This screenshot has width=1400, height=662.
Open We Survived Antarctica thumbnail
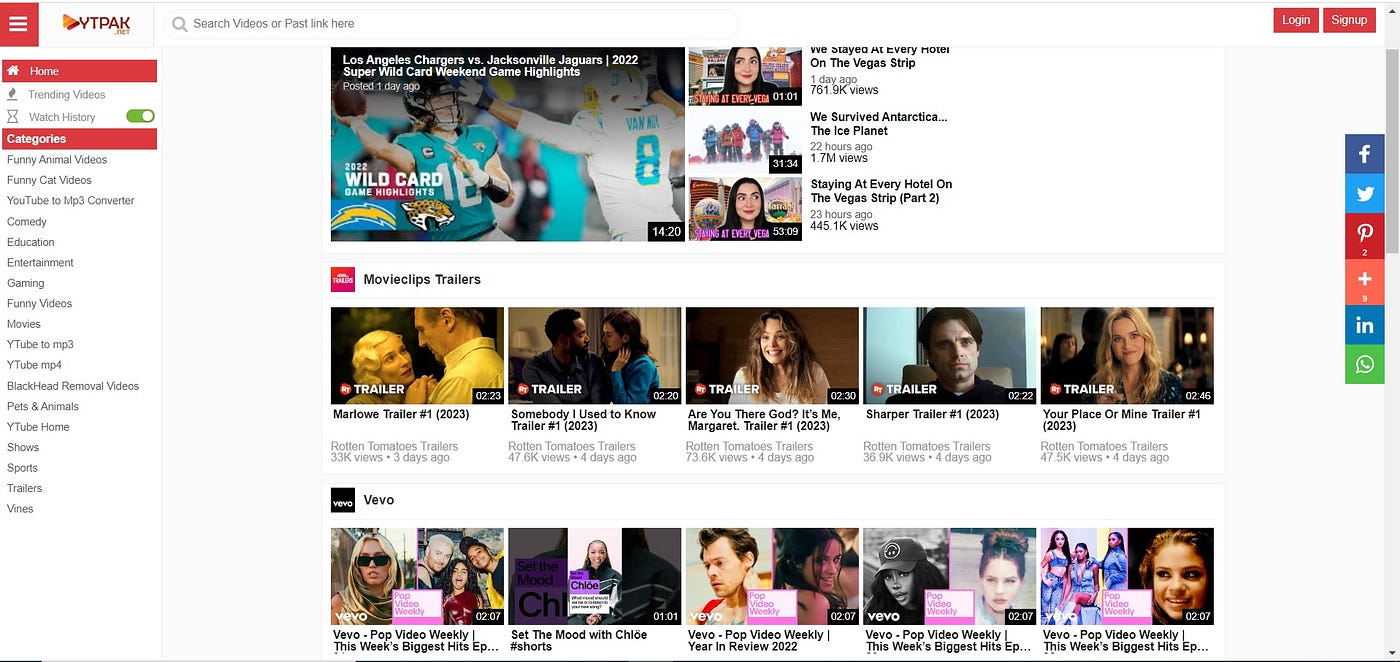(745, 141)
